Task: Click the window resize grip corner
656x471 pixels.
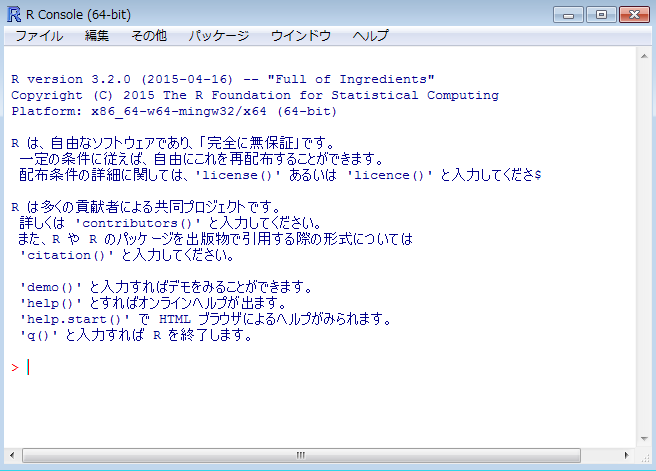Action: tap(646, 458)
